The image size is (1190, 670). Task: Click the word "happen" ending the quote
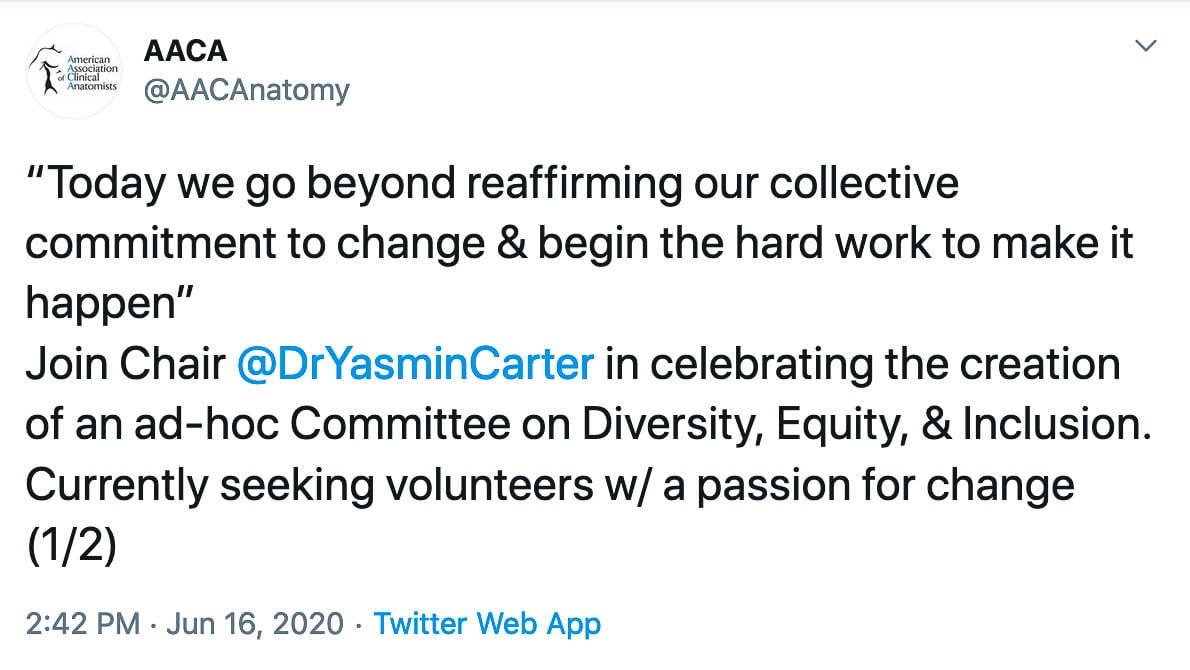click(x=95, y=305)
